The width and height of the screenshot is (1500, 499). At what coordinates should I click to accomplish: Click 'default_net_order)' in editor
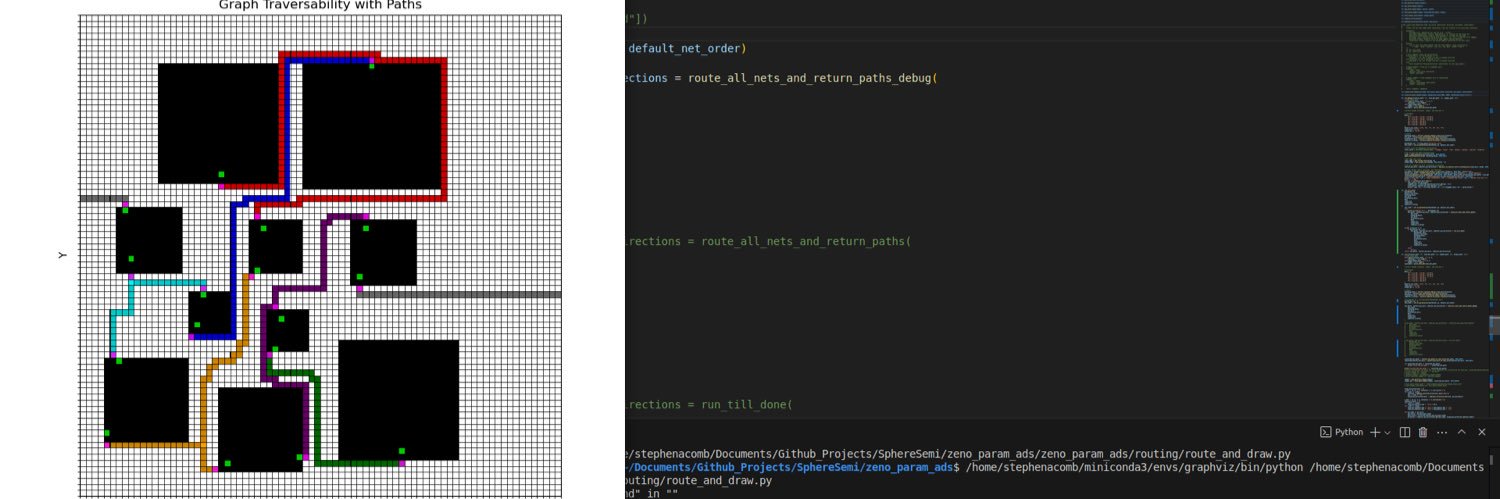687,48
